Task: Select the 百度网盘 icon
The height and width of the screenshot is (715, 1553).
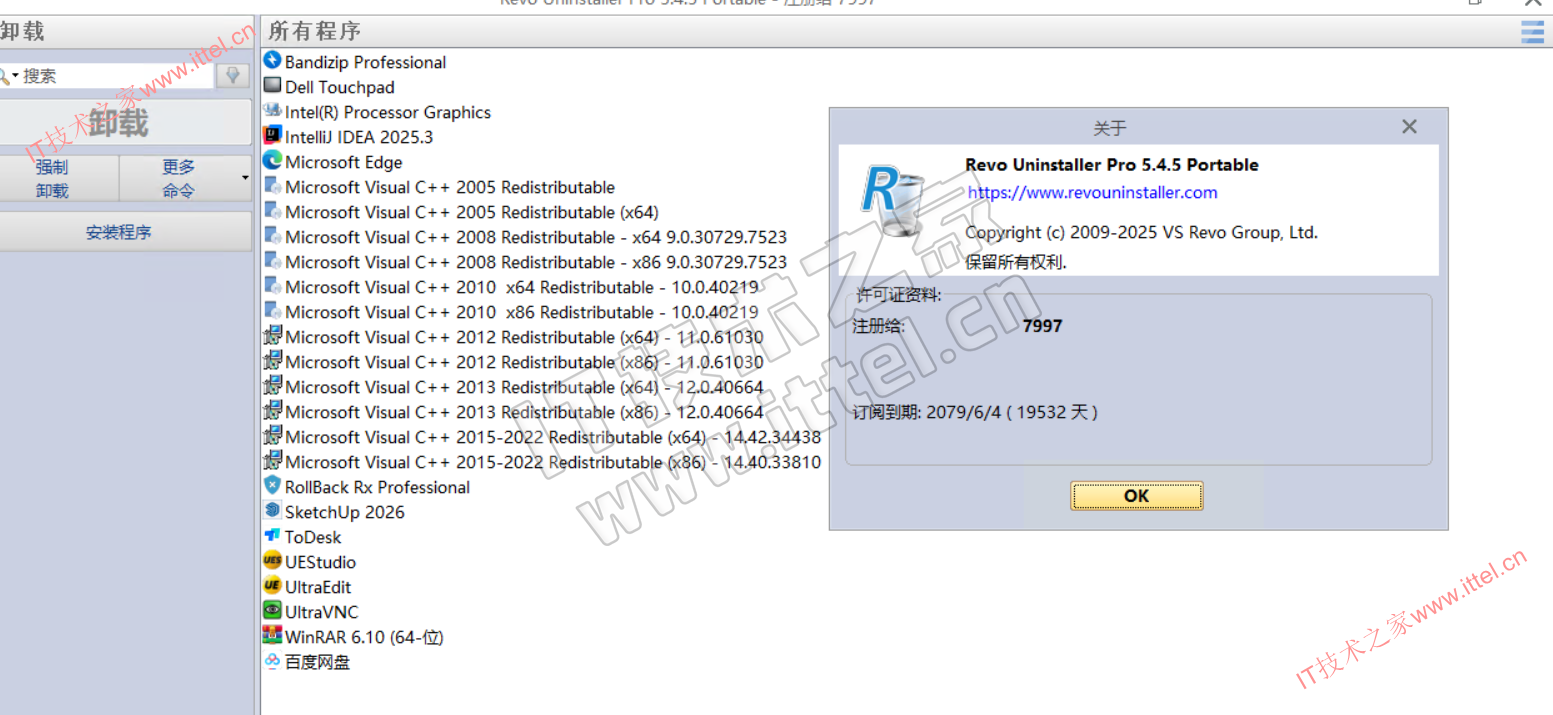Action: 272,661
